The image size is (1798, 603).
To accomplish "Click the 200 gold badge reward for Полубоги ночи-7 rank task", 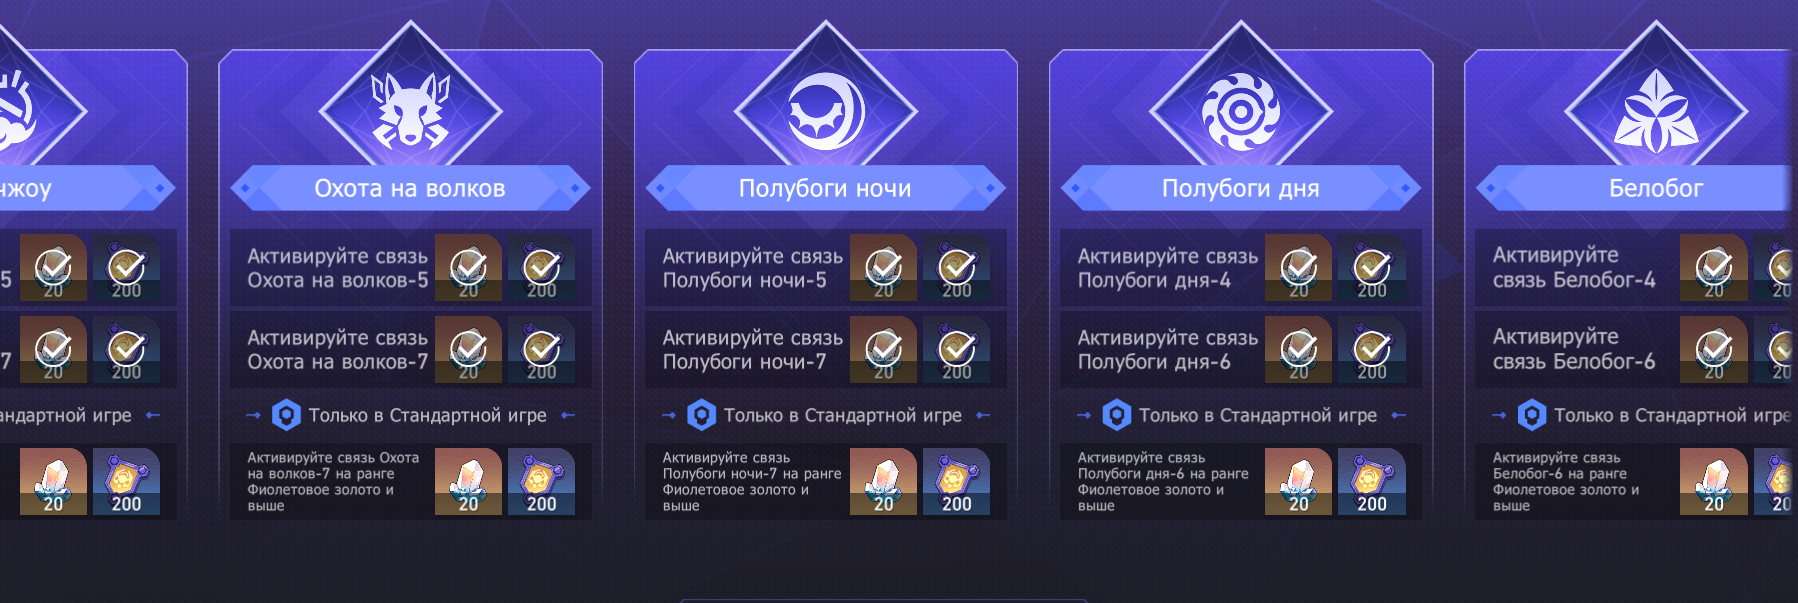I will click(956, 482).
